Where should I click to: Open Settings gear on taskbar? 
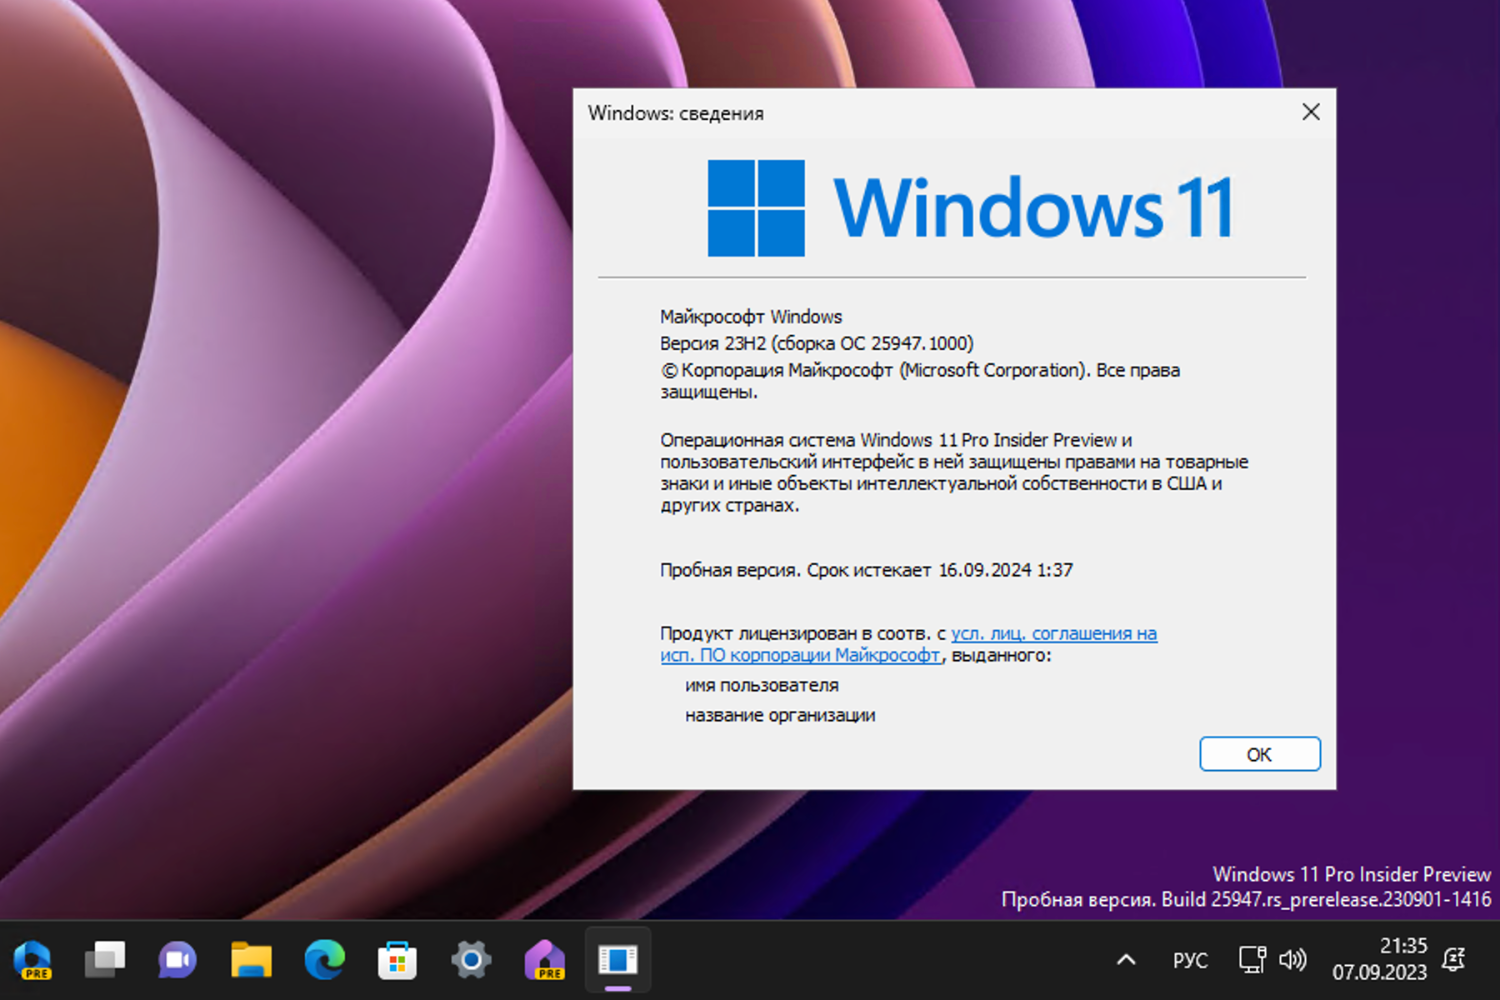coord(471,960)
